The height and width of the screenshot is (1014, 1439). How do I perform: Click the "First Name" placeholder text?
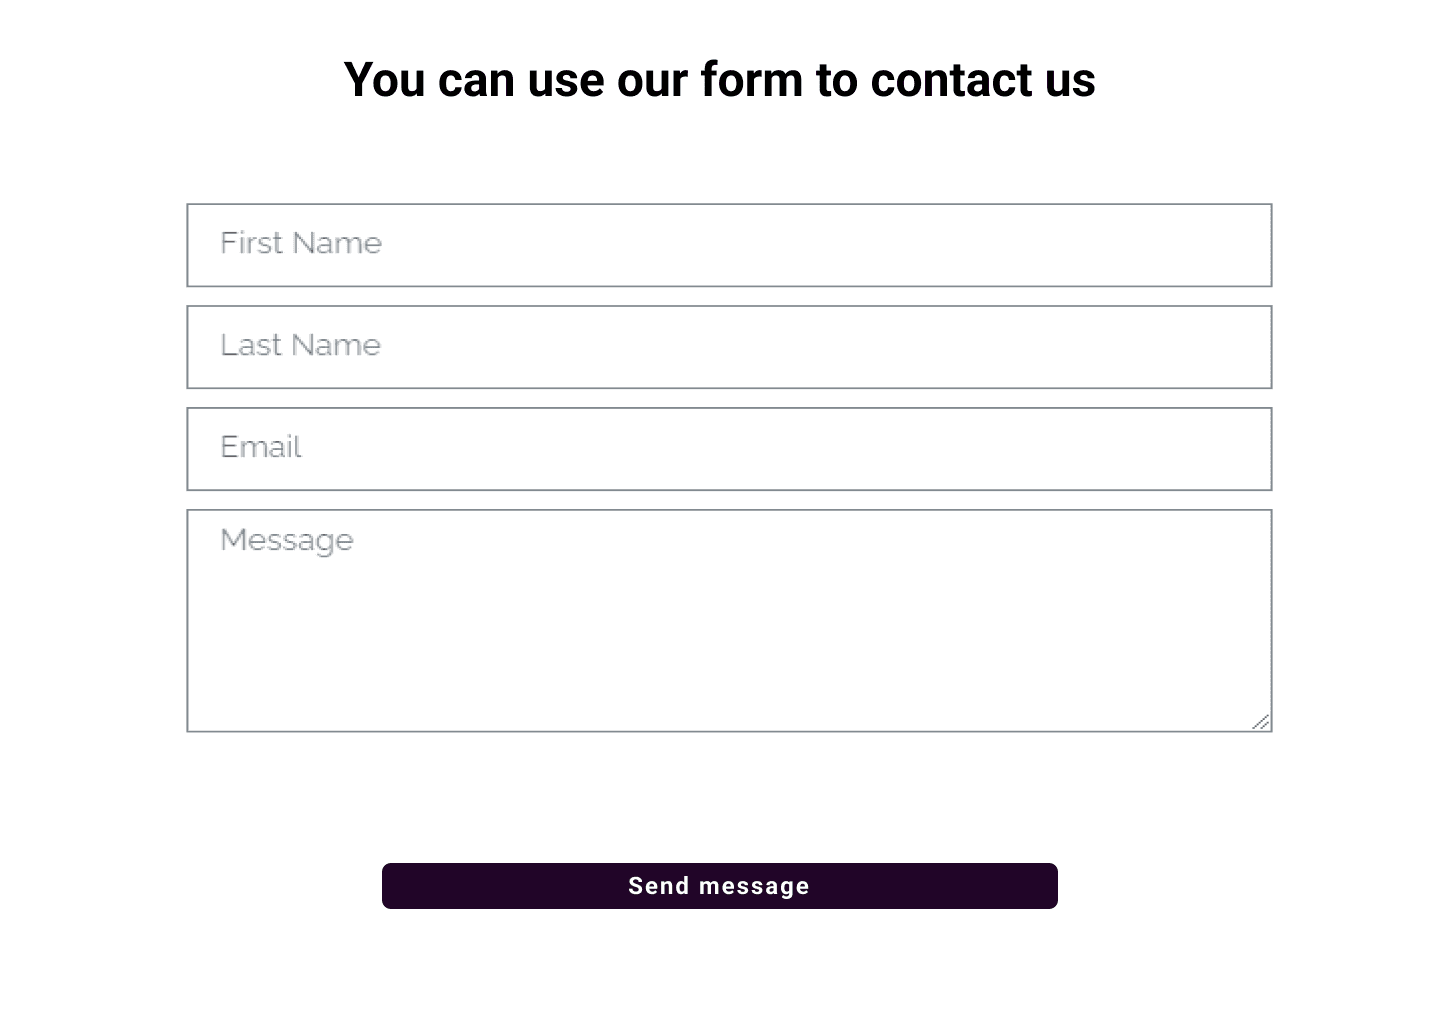click(301, 243)
